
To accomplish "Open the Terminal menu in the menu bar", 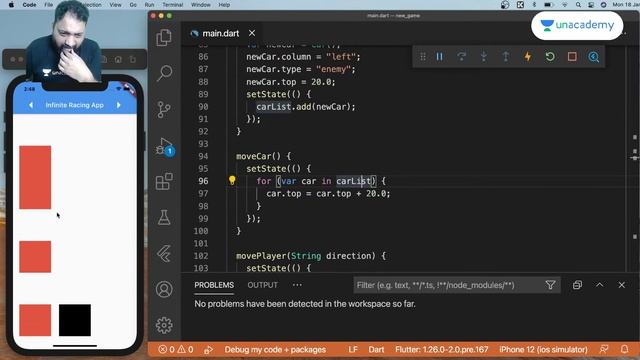I will click(173, 5).
